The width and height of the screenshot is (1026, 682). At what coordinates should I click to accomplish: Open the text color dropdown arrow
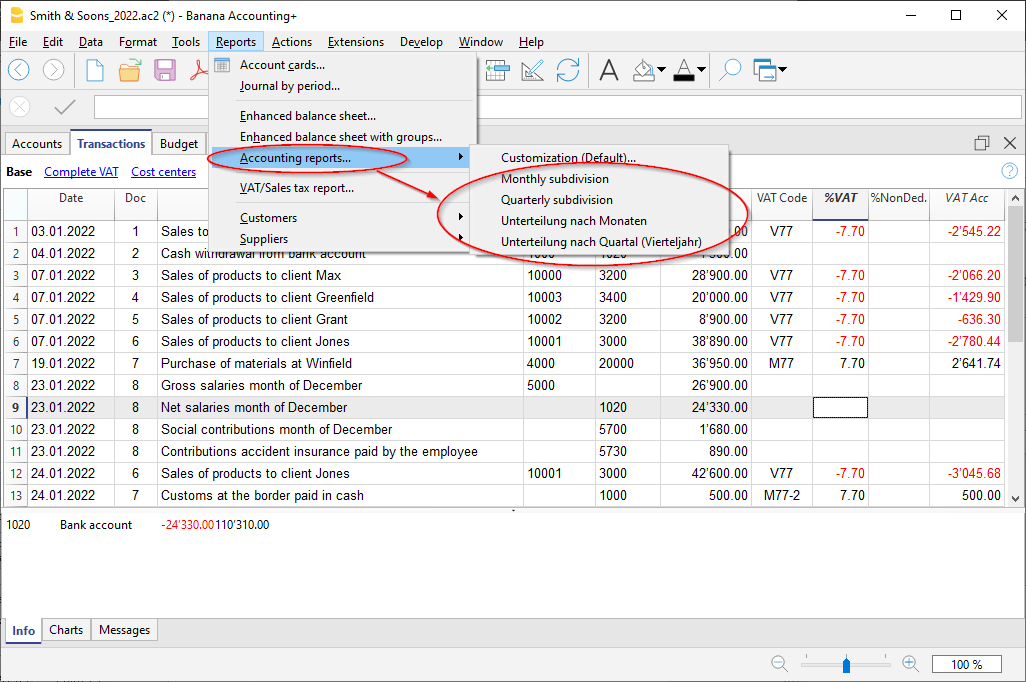click(x=702, y=70)
